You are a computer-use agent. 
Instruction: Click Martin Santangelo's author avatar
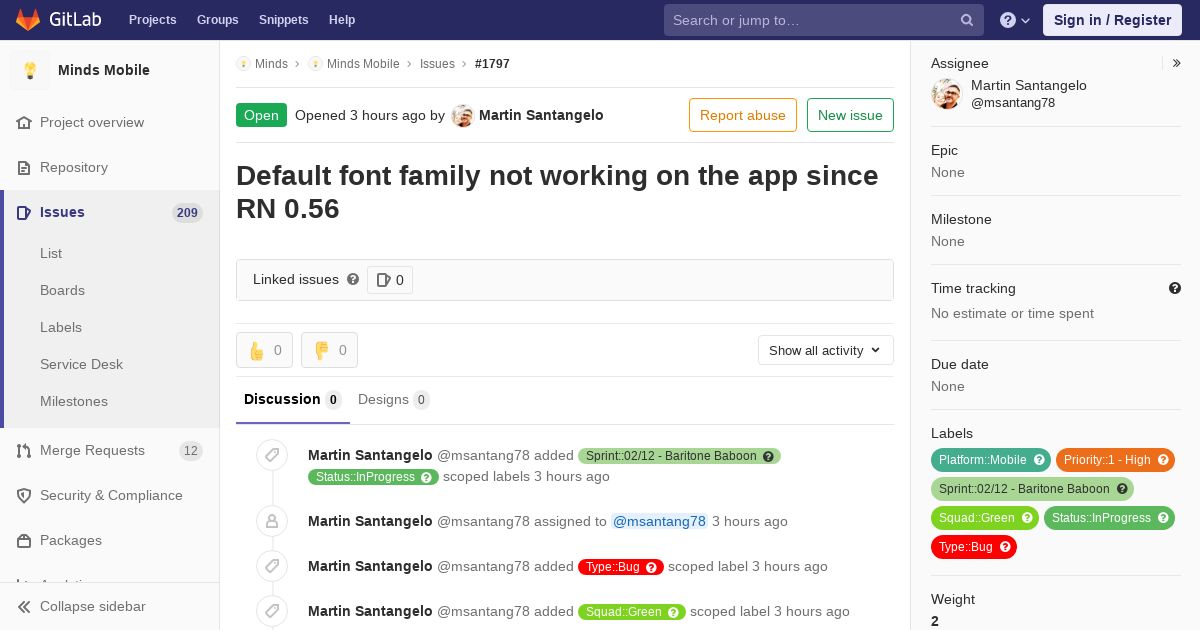click(x=462, y=115)
